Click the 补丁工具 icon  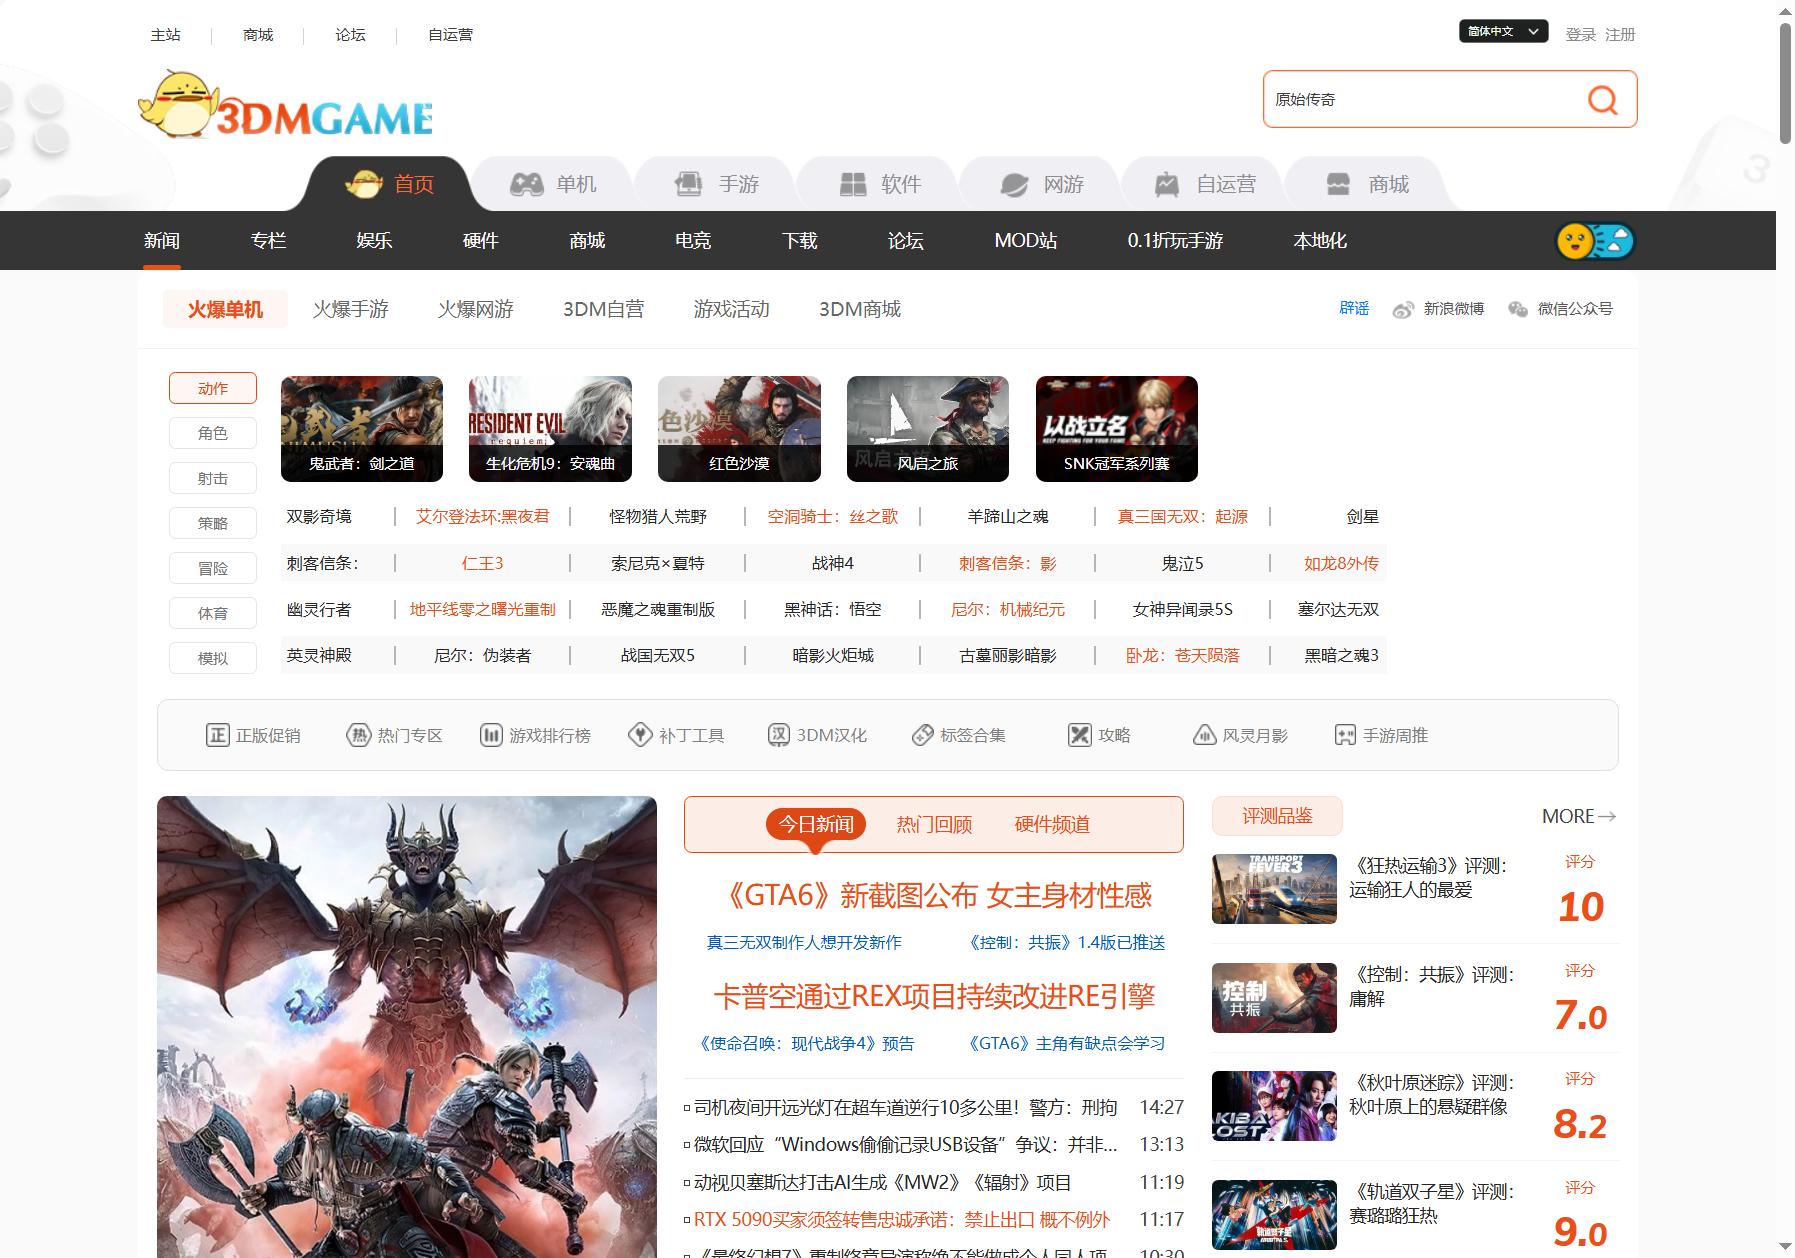tap(640, 735)
